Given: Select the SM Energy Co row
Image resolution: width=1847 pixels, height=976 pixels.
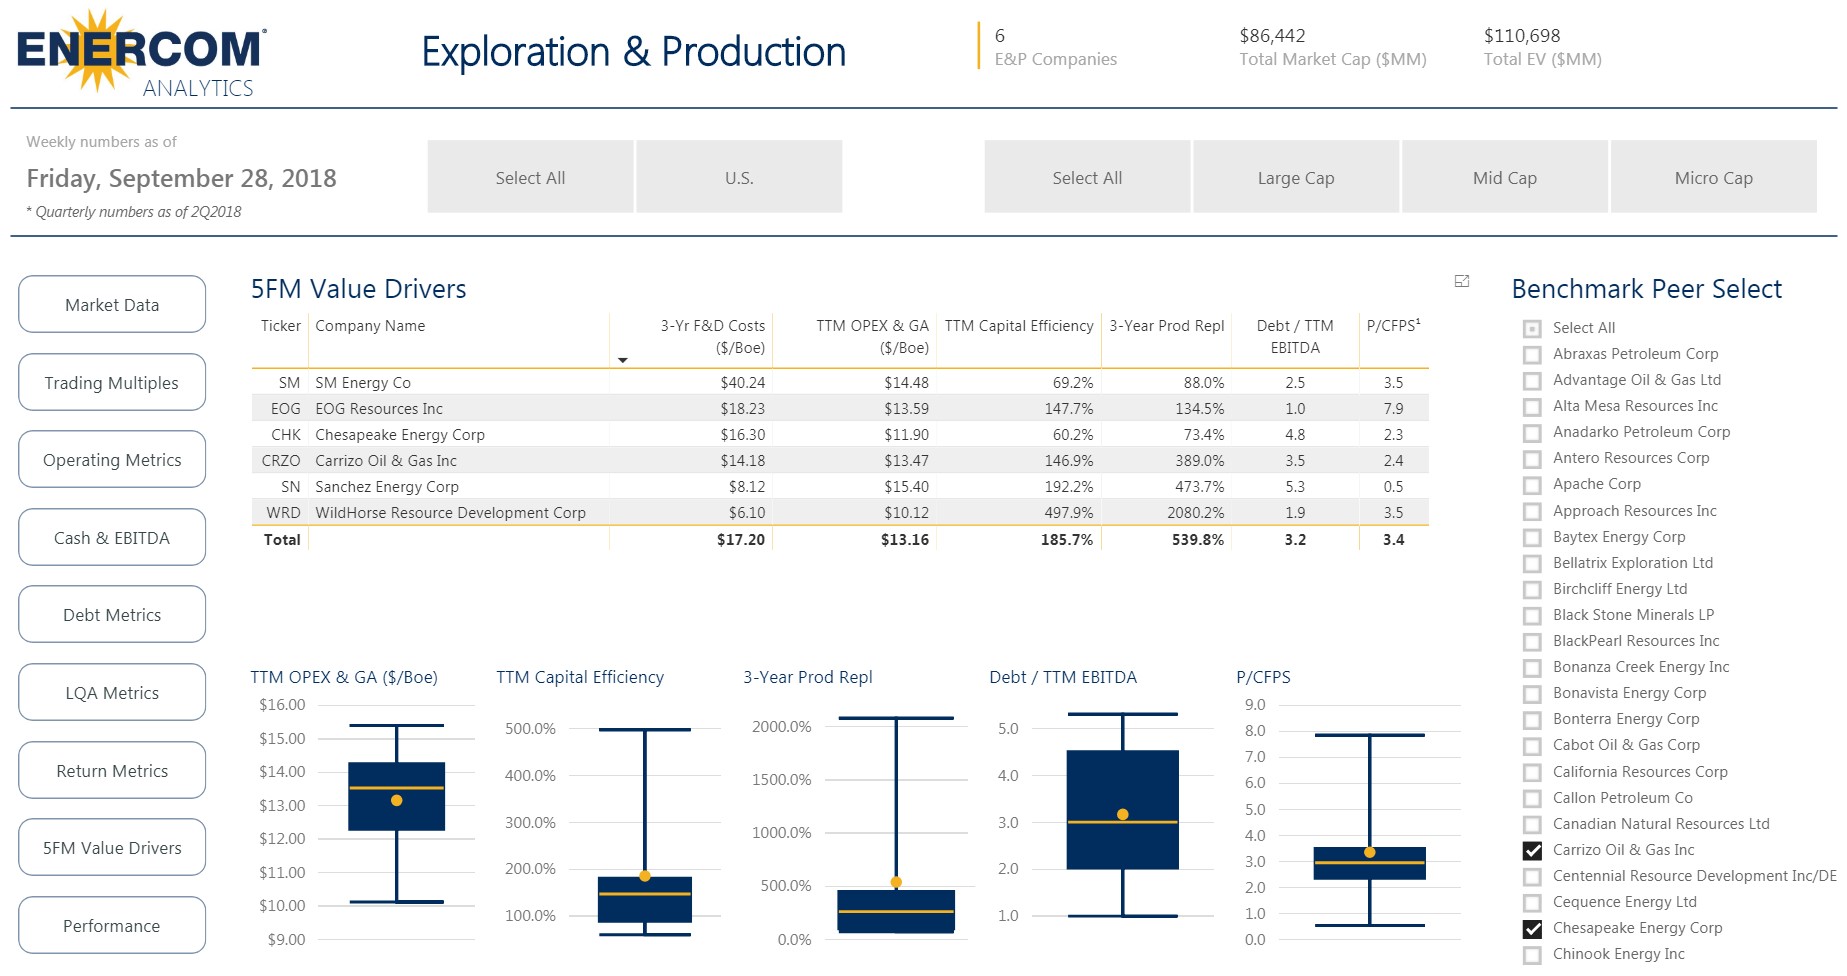Looking at the screenshot, I should (840, 383).
